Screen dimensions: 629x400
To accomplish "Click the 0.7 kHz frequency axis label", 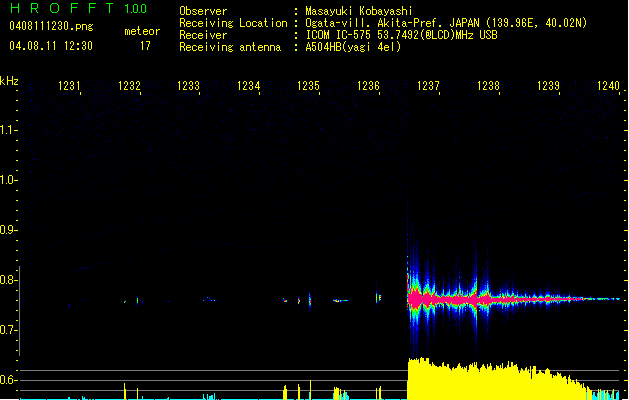I will pos(7,330).
